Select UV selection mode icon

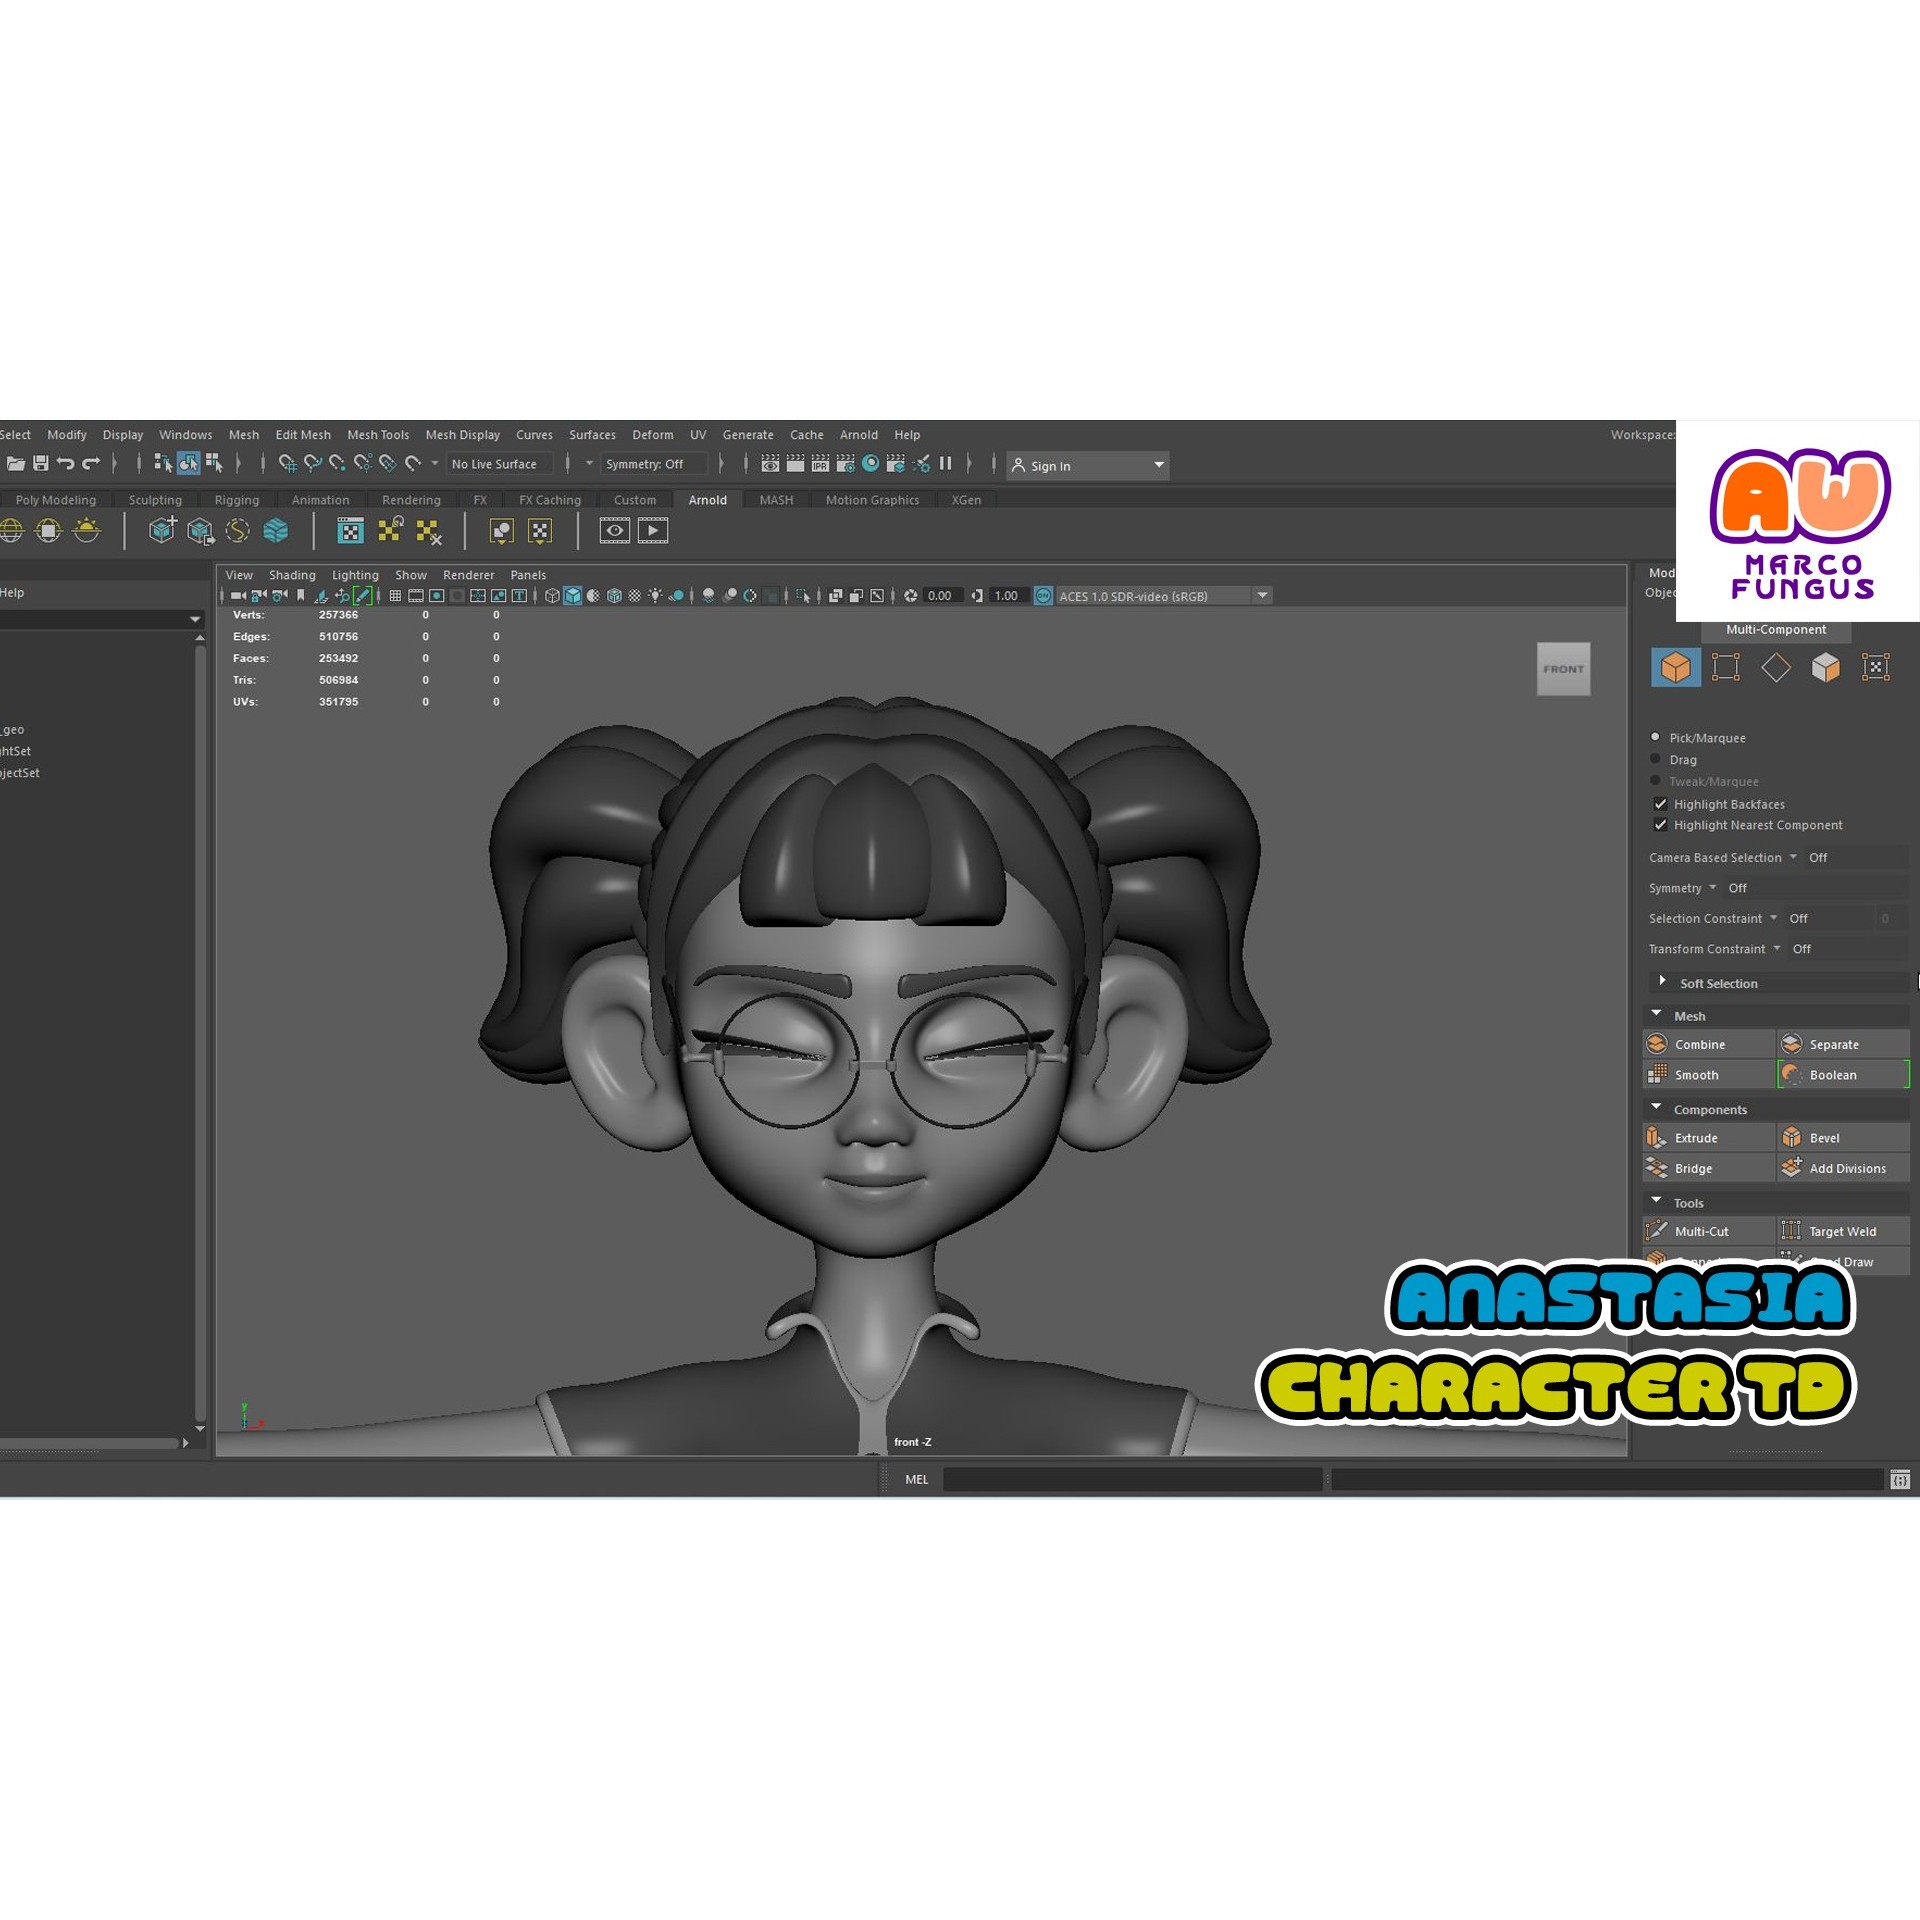point(1876,667)
